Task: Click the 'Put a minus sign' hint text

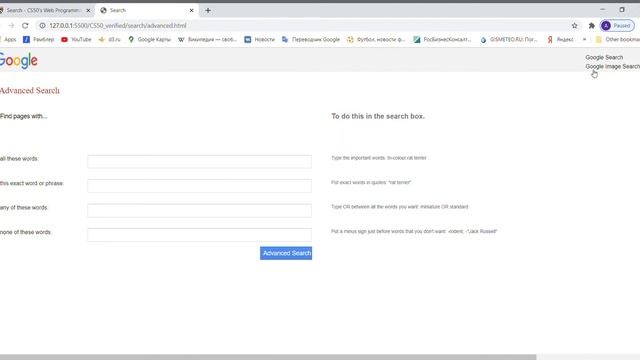Action: pyautogui.click(x=414, y=231)
